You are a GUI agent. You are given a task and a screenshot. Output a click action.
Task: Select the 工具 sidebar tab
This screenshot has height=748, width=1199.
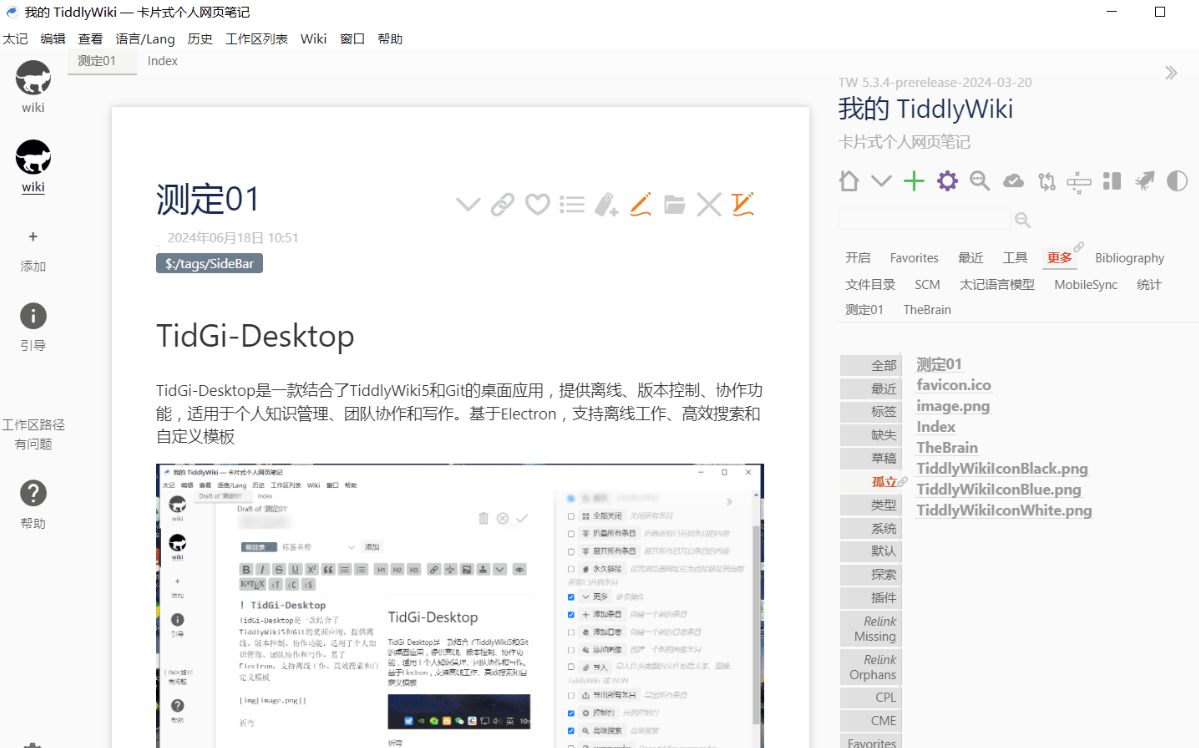click(1015, 258)
